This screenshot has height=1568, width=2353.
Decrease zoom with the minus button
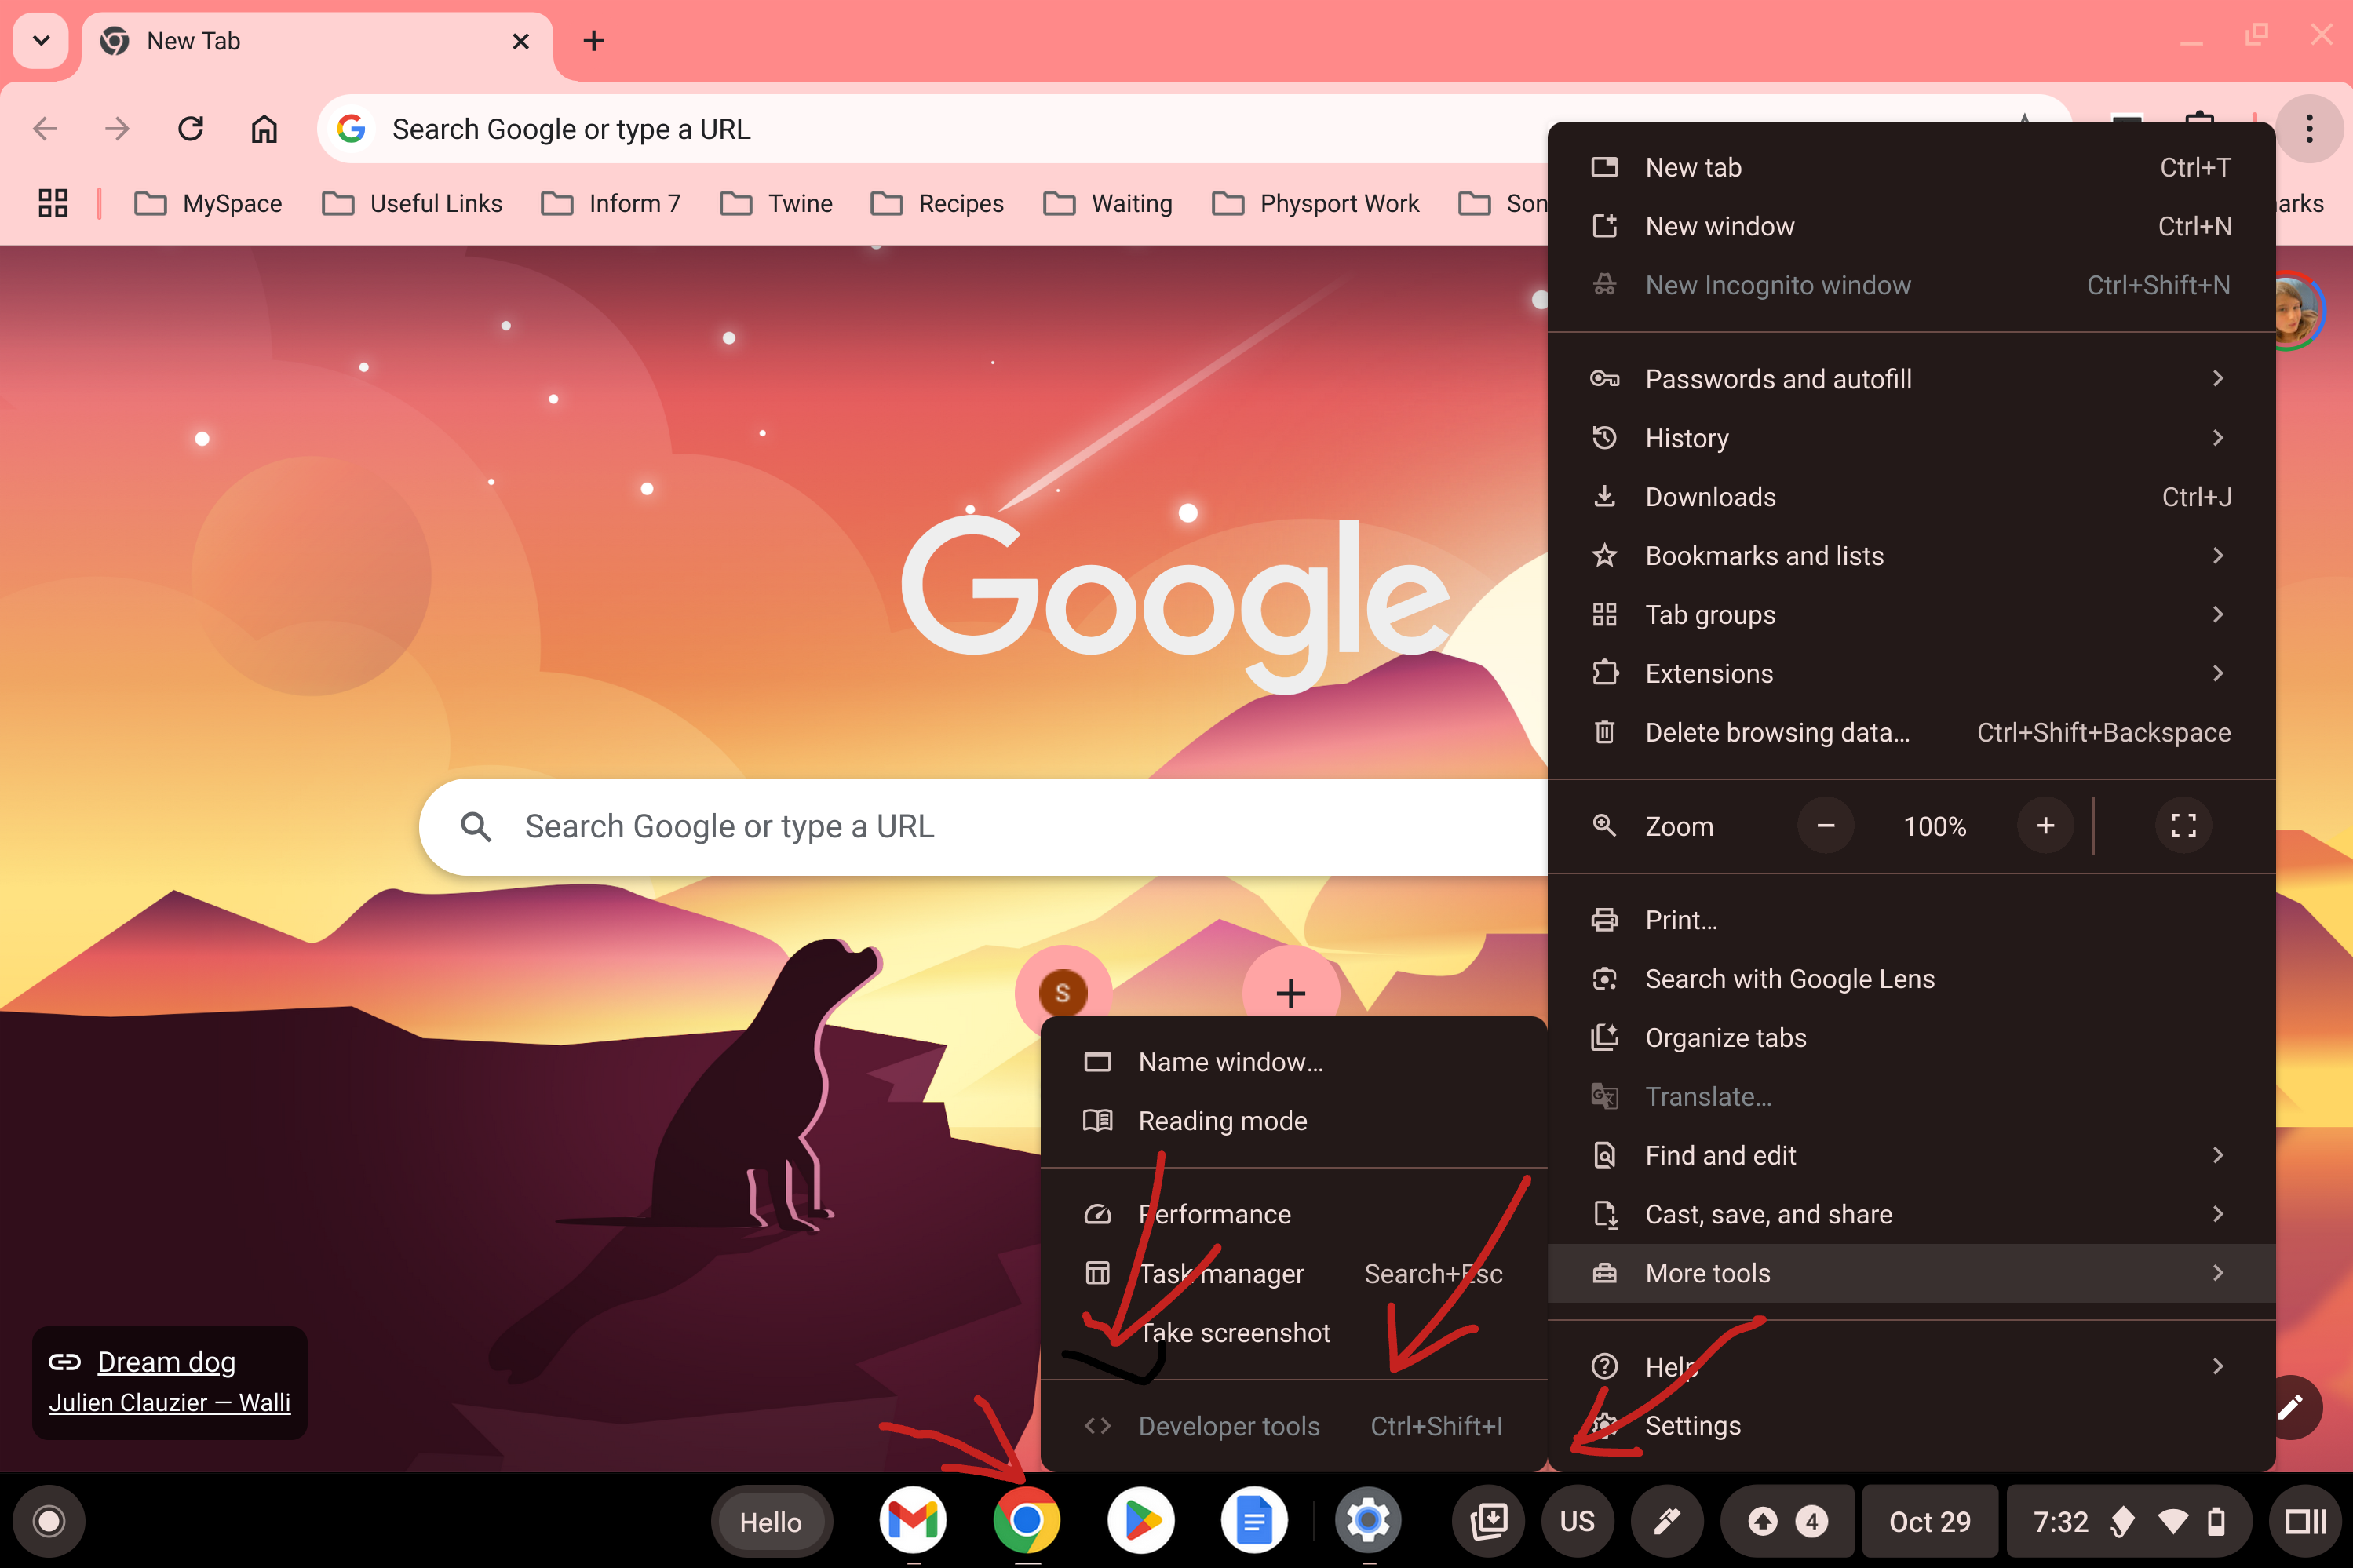[x=1825, y=826]
